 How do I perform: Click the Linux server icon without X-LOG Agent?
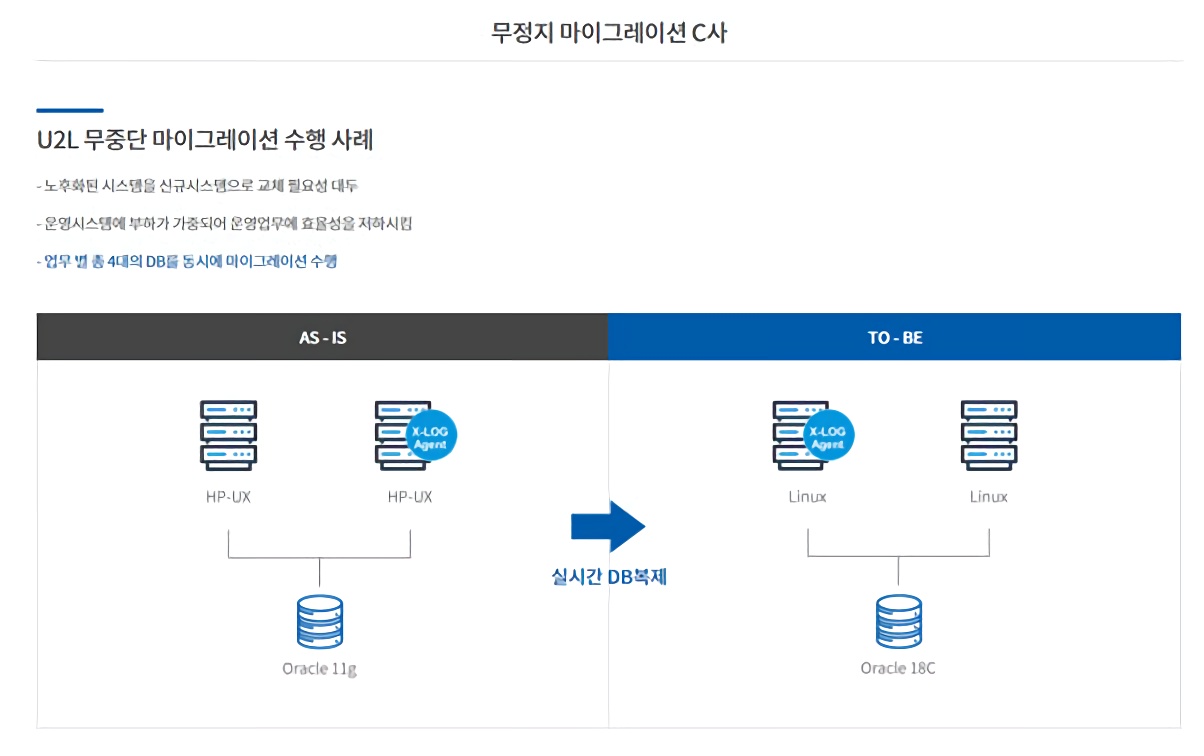point(988,435)
